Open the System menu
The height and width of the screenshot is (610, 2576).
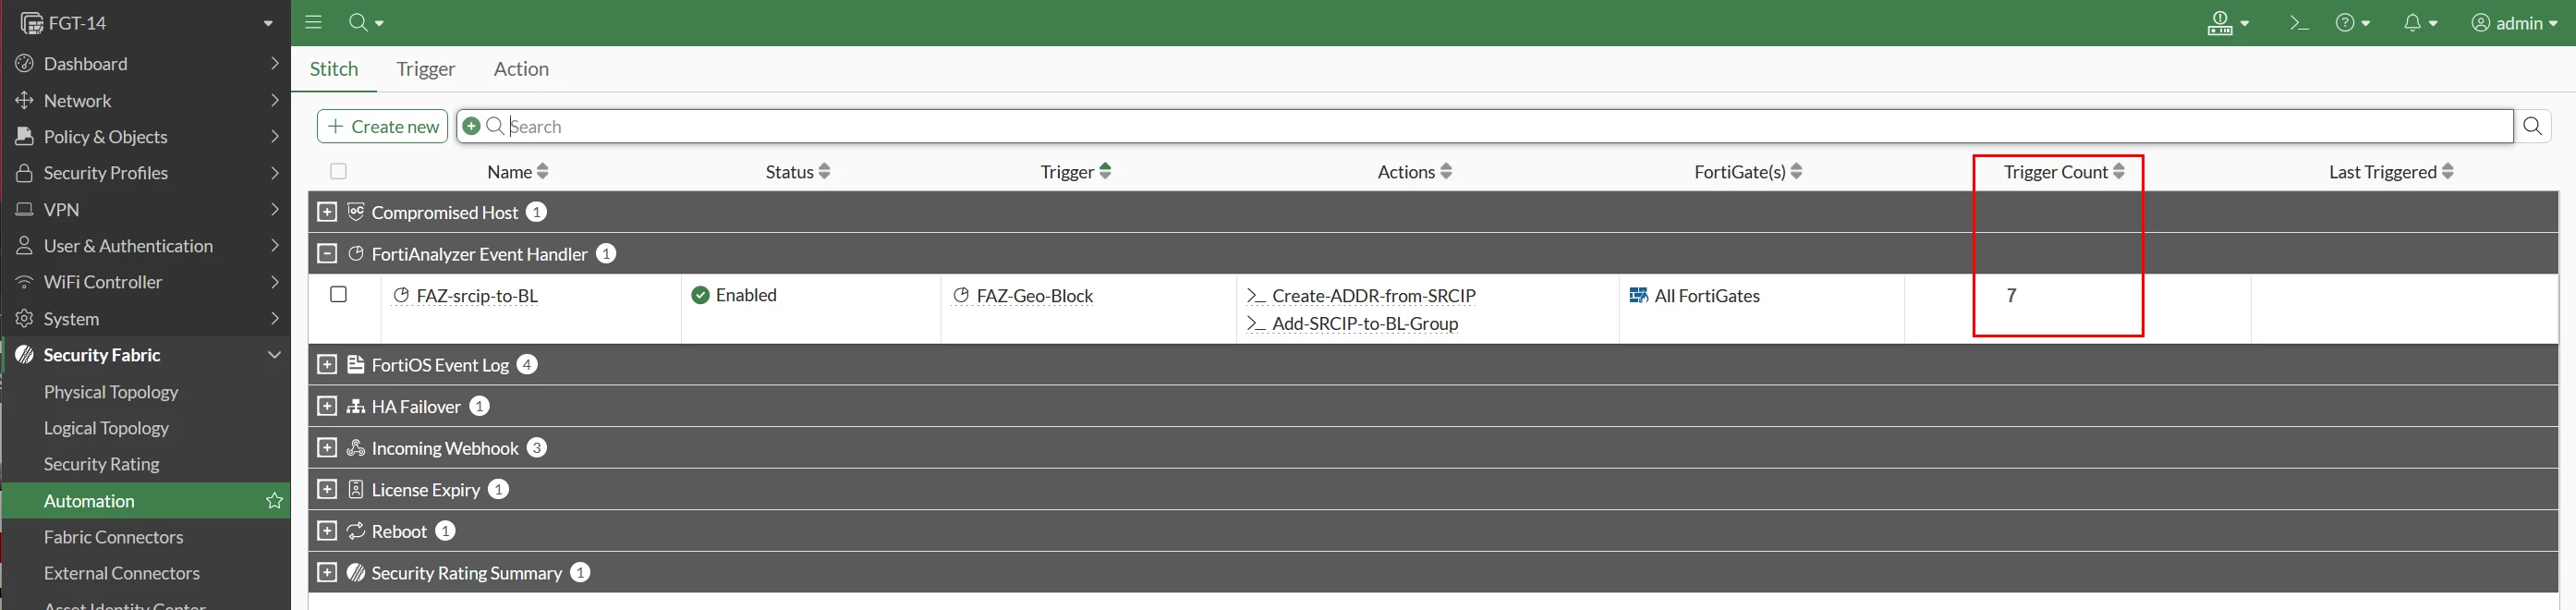pyautogui.click(x=147, y=318)
